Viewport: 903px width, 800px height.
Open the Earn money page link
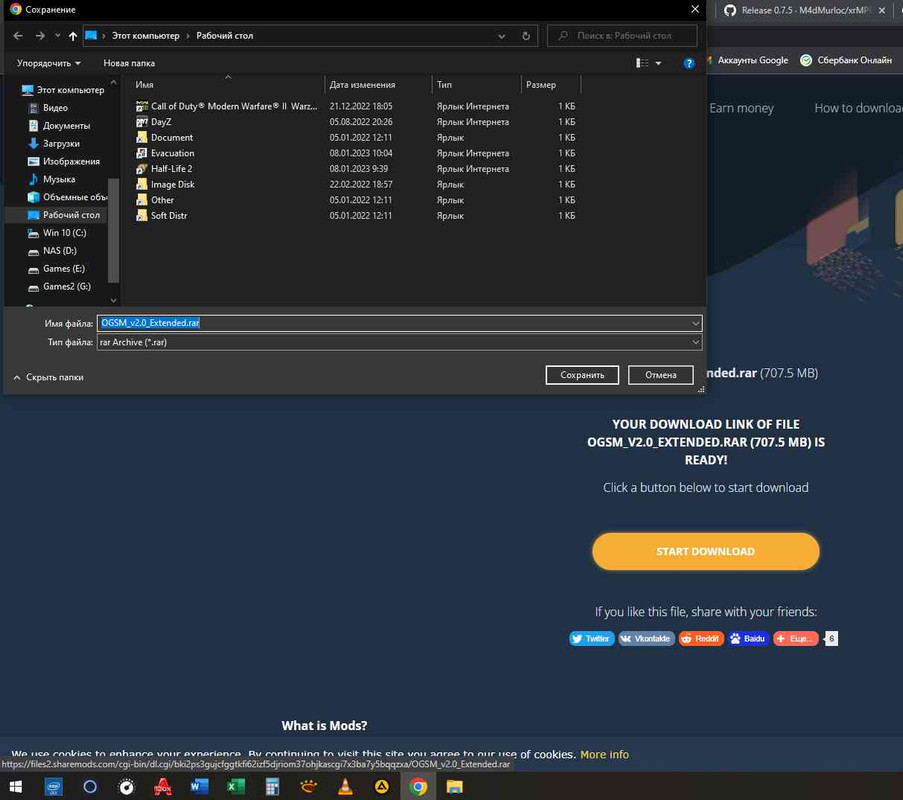pos(741,108)
